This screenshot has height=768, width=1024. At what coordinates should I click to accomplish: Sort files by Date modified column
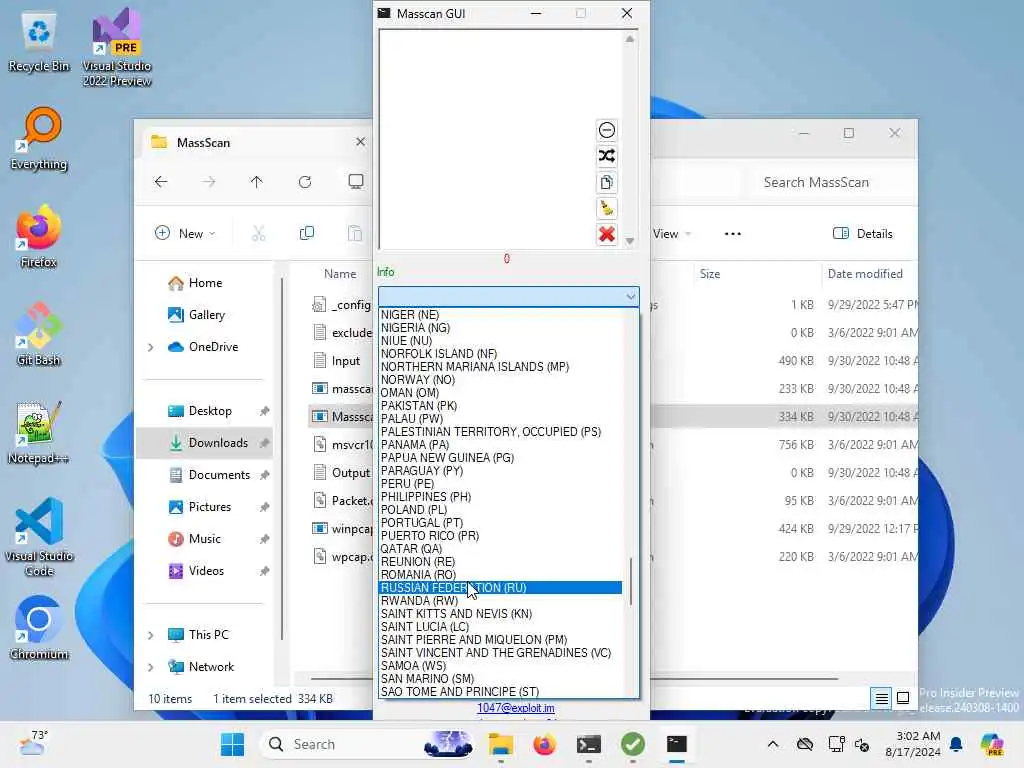click(865, 274)
